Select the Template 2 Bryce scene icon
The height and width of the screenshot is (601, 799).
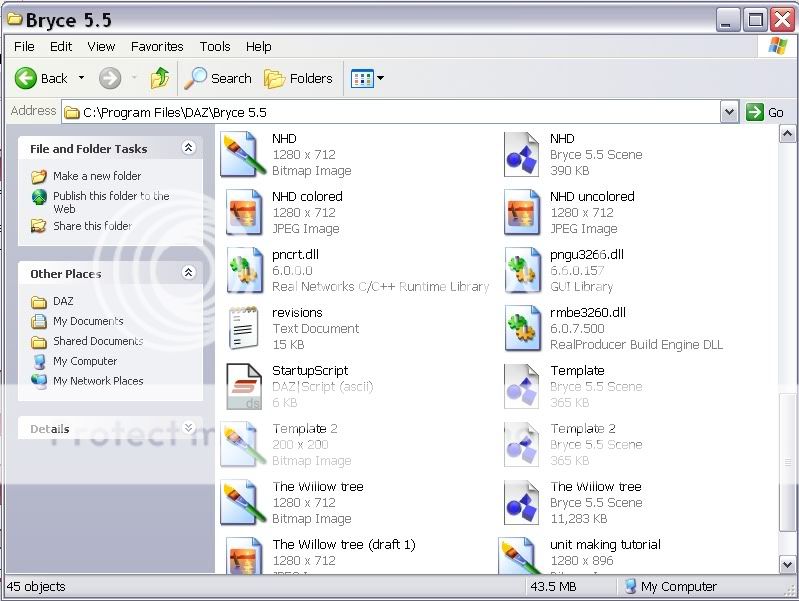521,444
